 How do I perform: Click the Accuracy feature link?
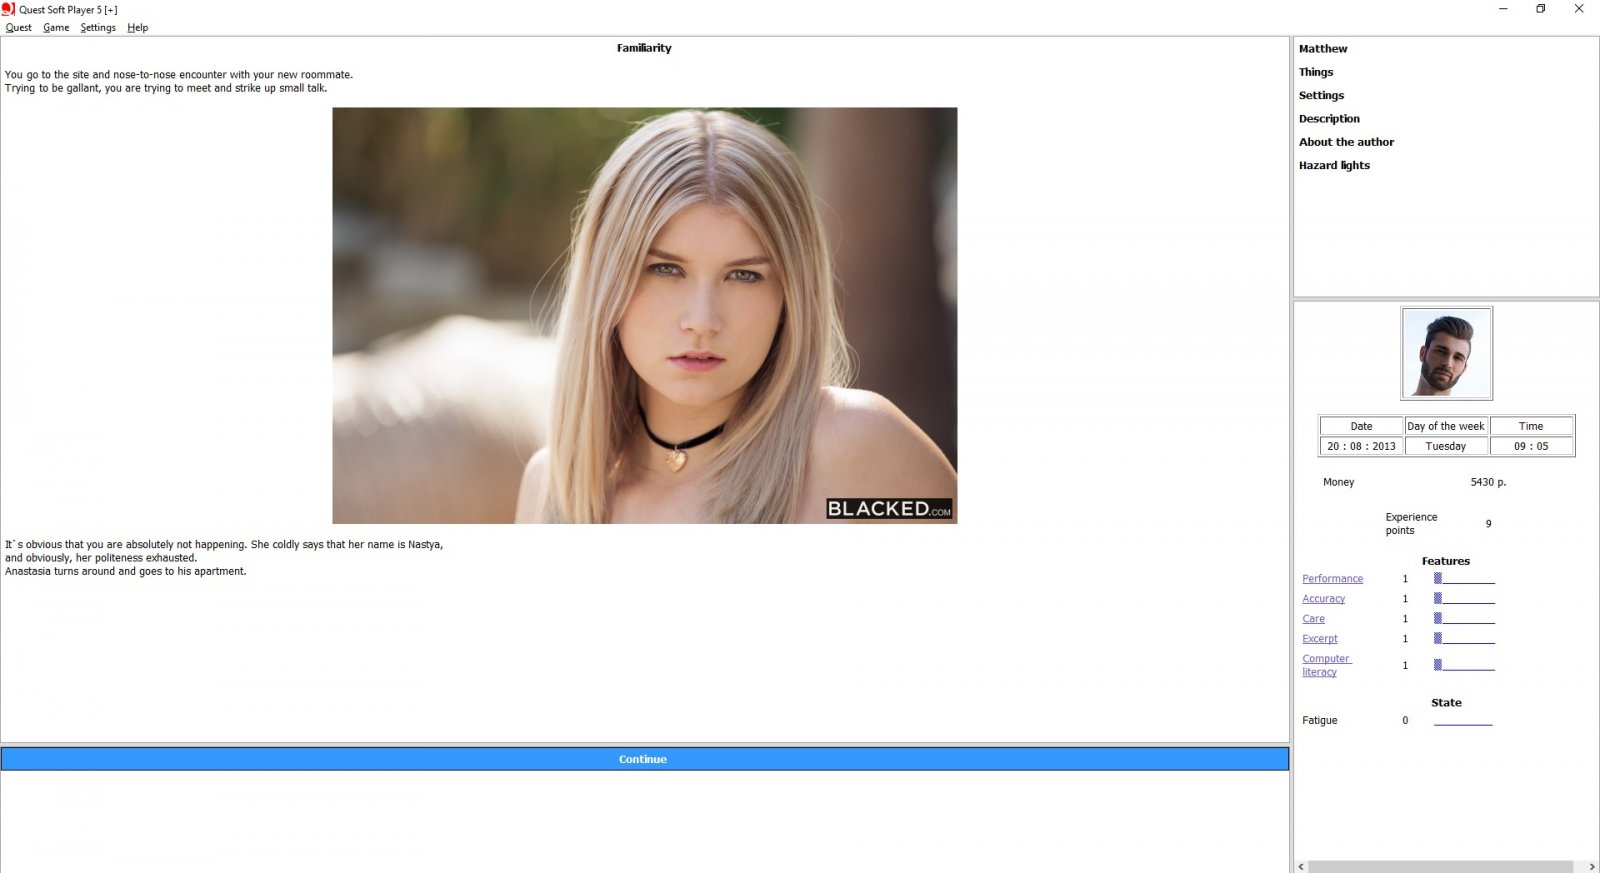tap(1323, 599)
